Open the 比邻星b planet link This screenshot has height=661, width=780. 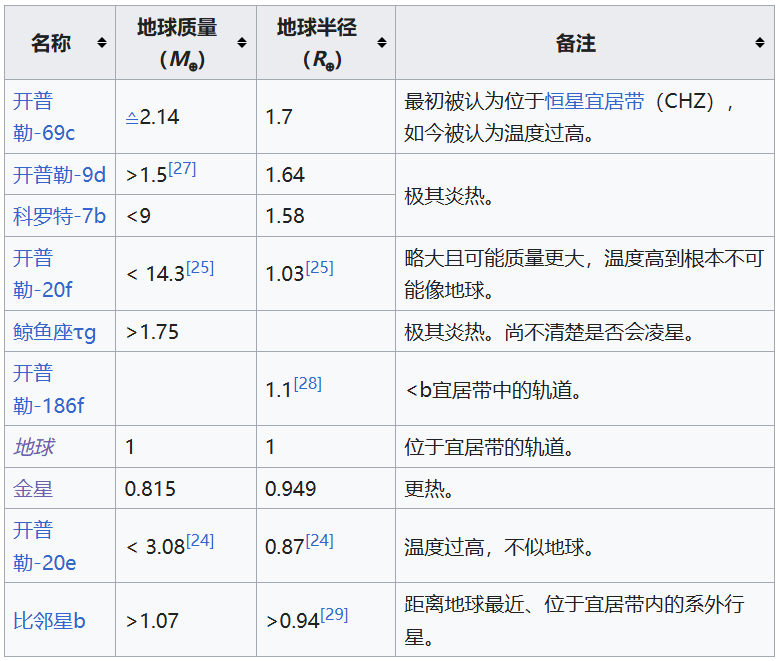tap(49, 621)
